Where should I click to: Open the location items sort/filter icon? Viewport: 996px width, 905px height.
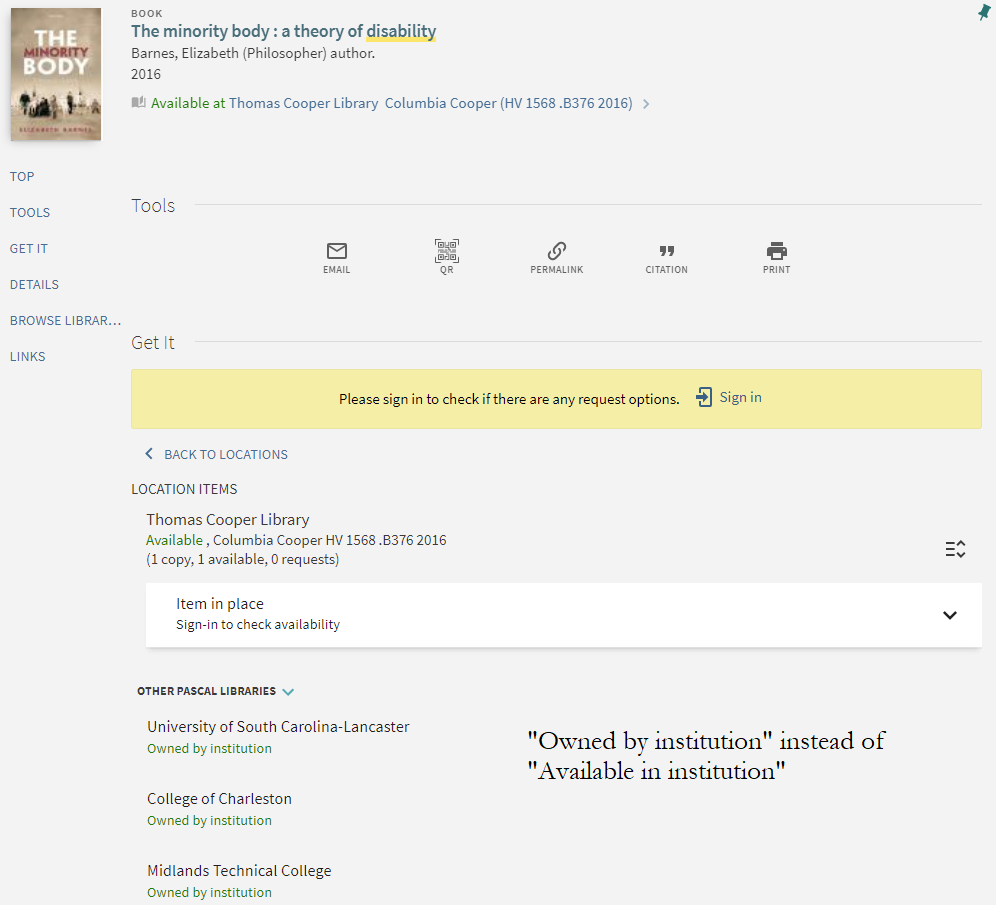(955, 549)
